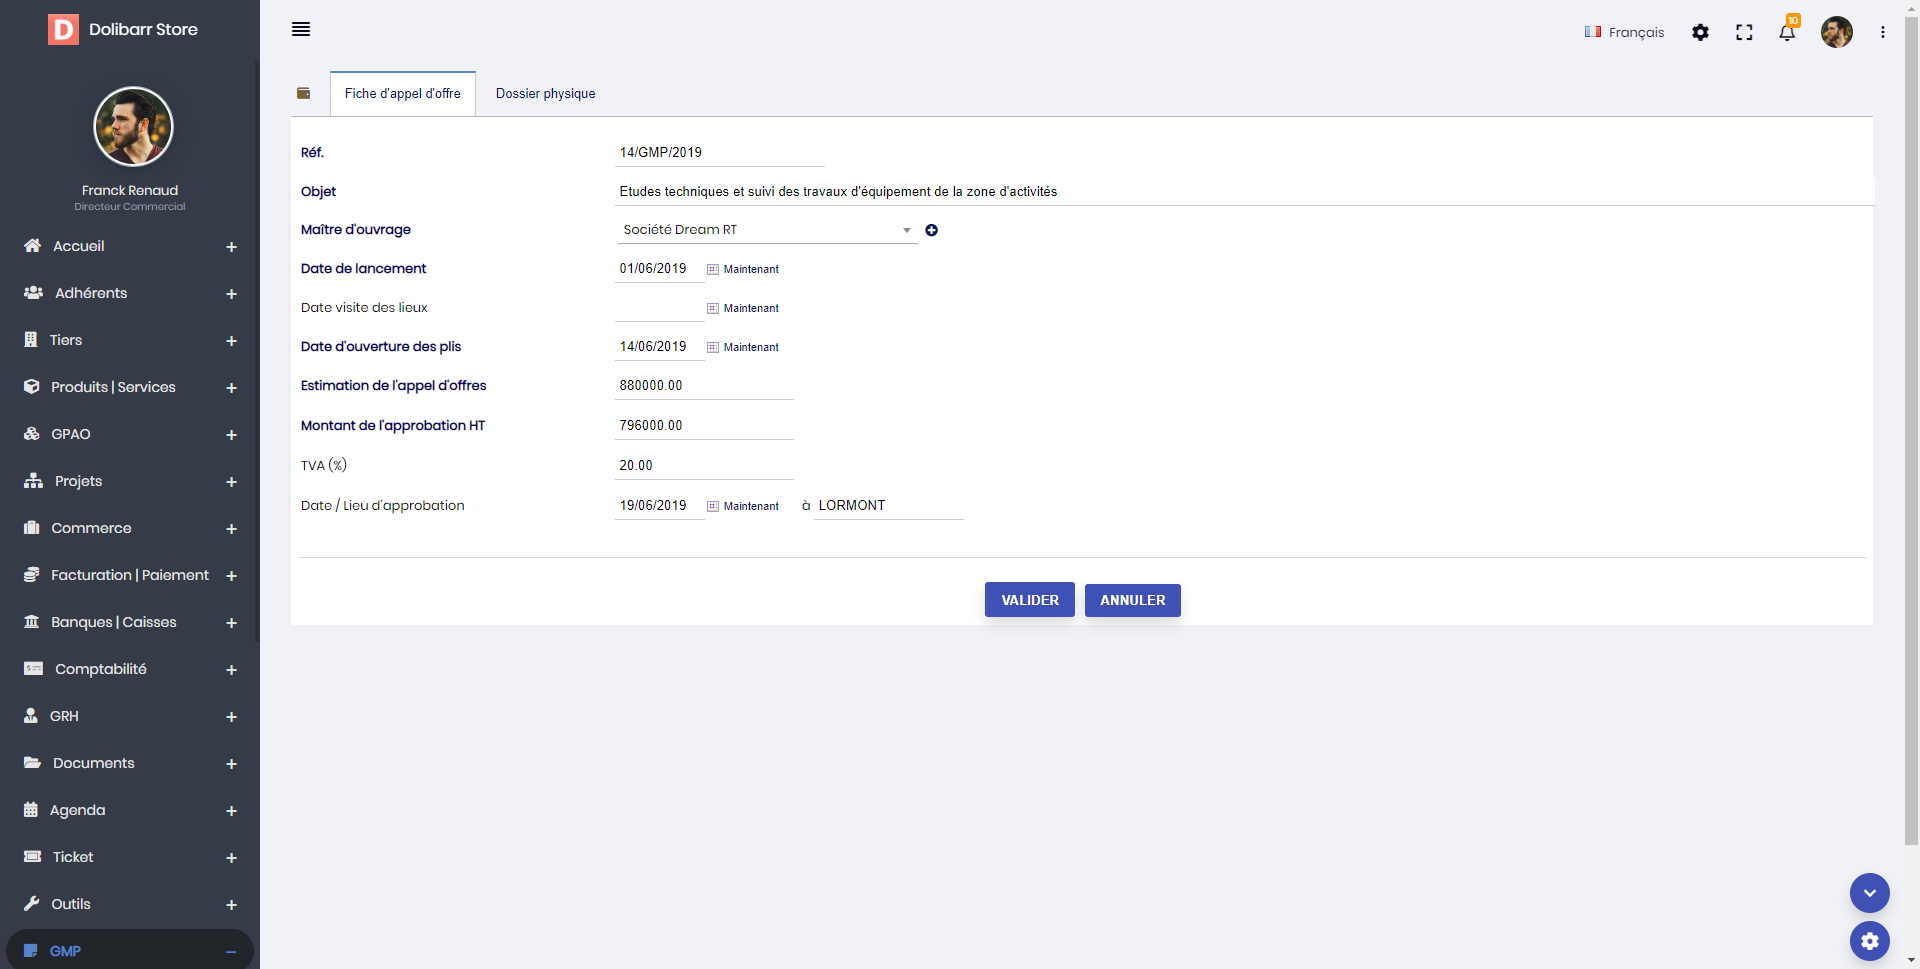Open calendar picker for Date de lancement
Viewport: 1920px width, 969px height.
point(713,270)
